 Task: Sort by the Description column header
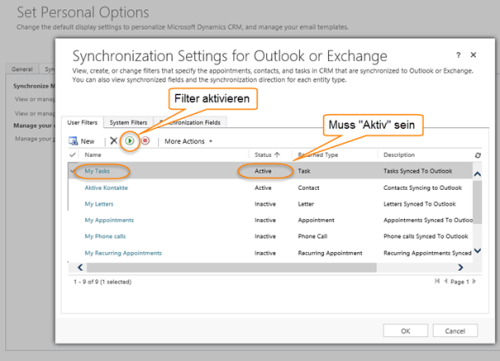[x=399, y=155]
